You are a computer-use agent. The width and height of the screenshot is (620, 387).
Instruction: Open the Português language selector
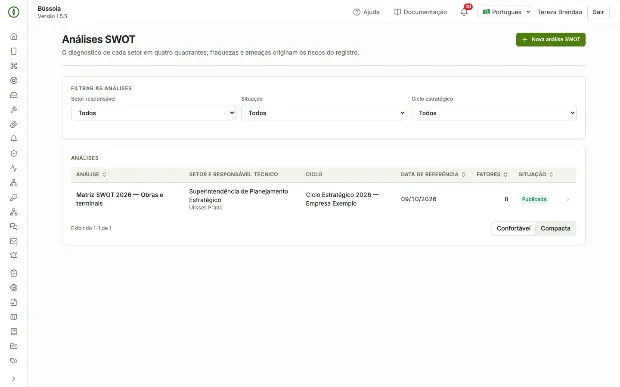tap(505, 12)
